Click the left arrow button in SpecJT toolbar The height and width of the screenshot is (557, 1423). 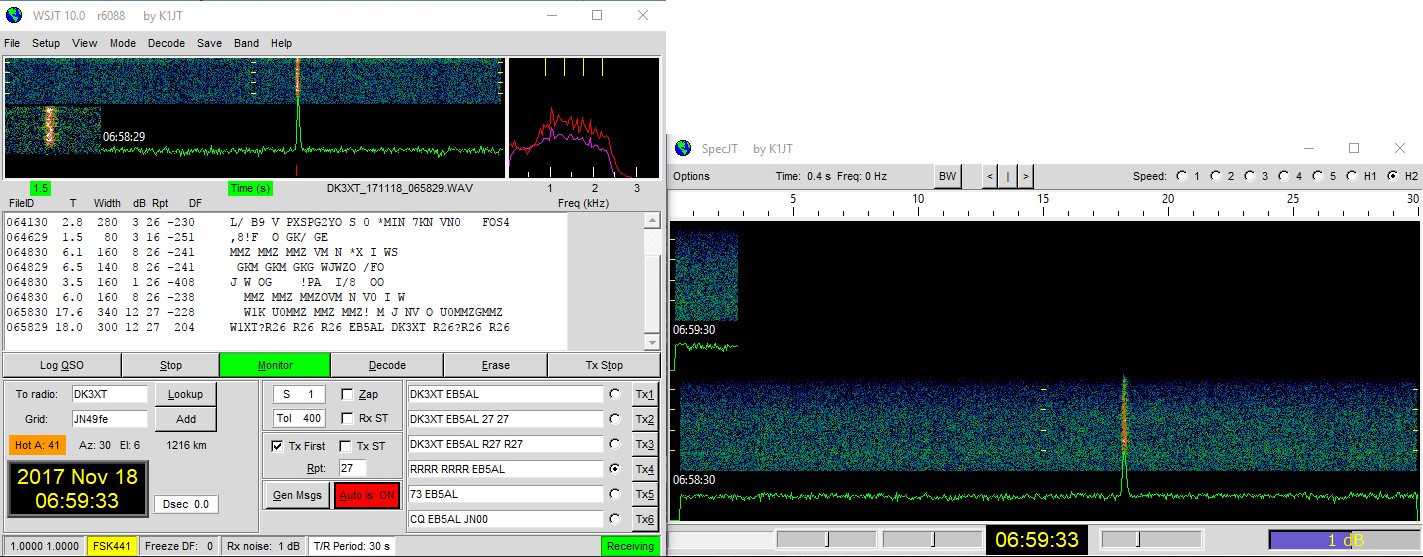(990, 176)
